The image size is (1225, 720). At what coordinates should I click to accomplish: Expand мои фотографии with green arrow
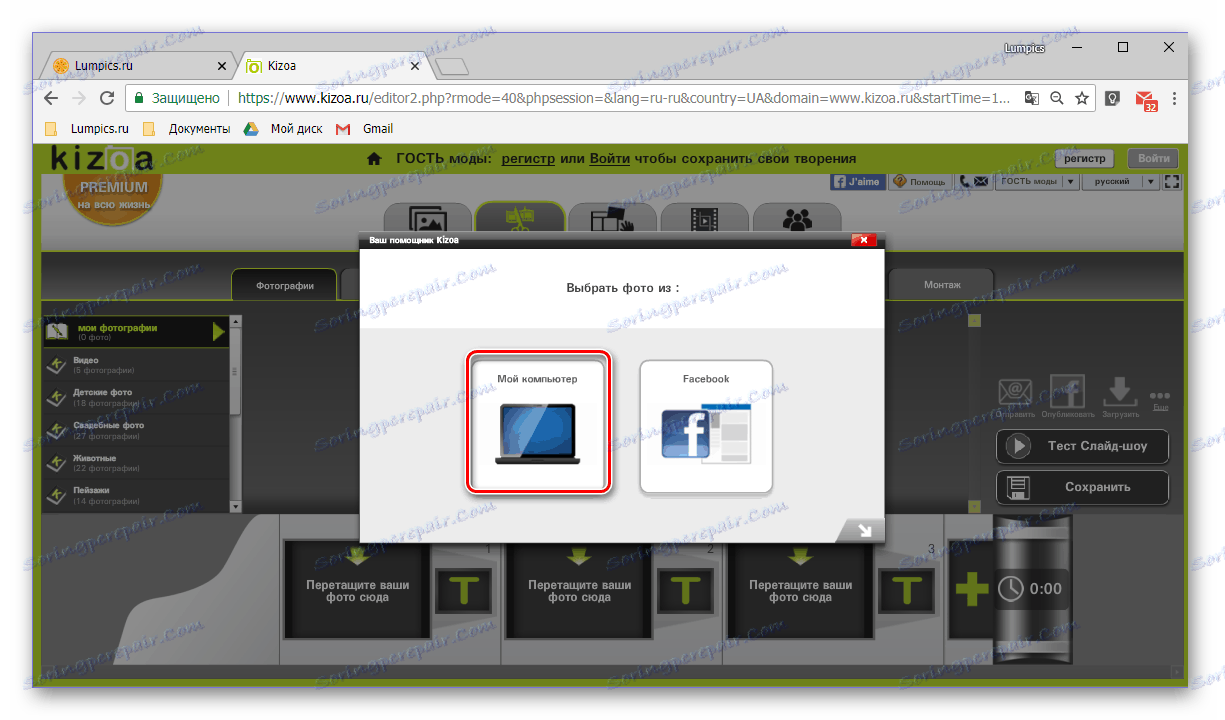219,332
